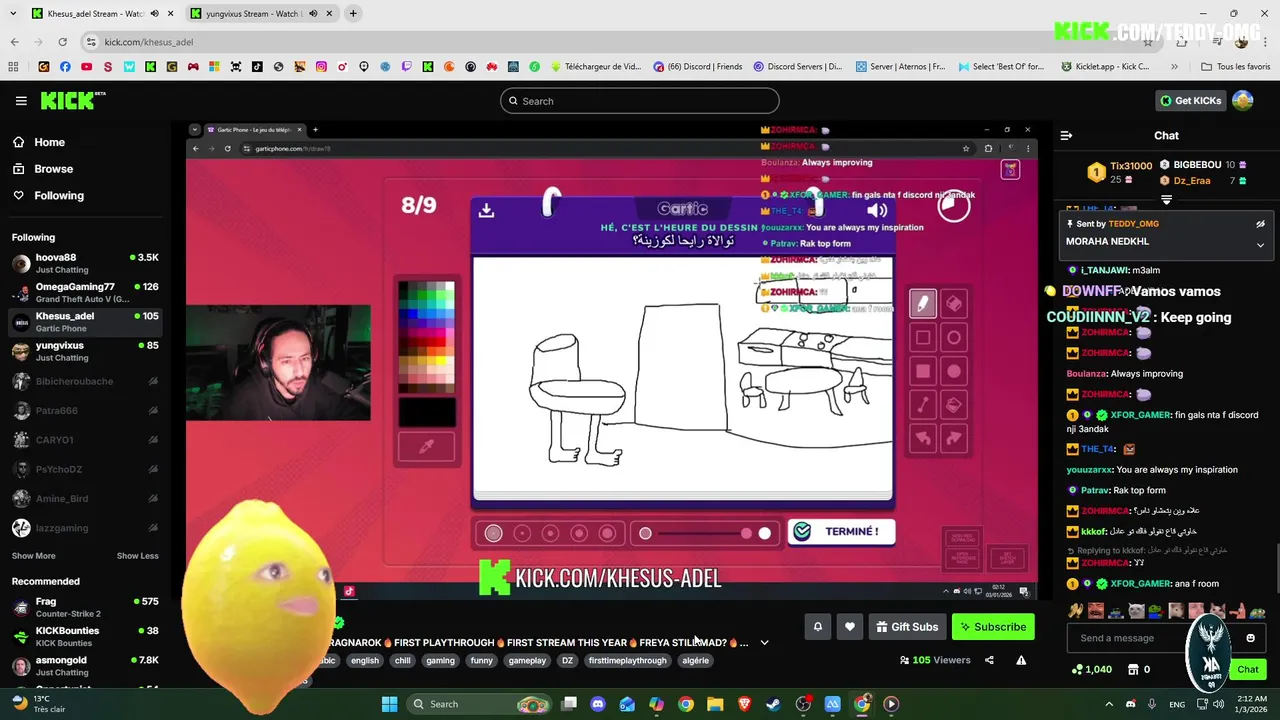Open the browser tab list dropdown
The height and width of the screenshot is (720, 1280).
(x=13, y=14)
